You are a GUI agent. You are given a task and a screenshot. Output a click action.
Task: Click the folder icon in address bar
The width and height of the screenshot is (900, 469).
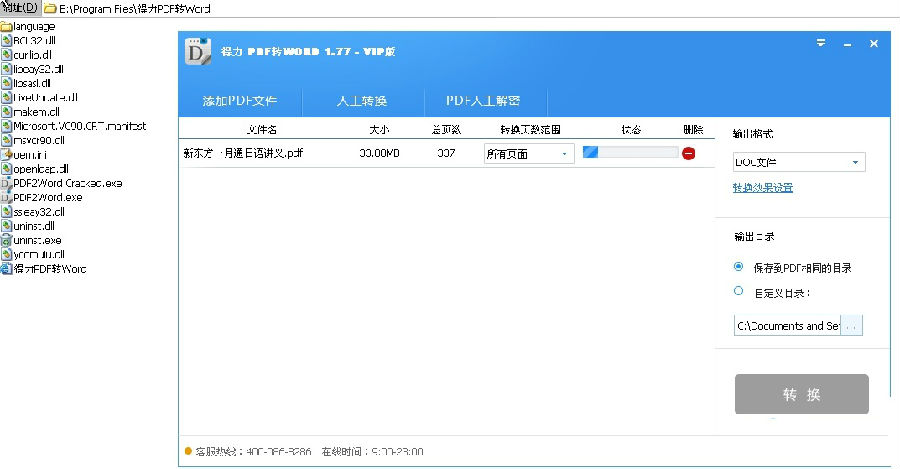pyautogui.click(x=51, y=9)
